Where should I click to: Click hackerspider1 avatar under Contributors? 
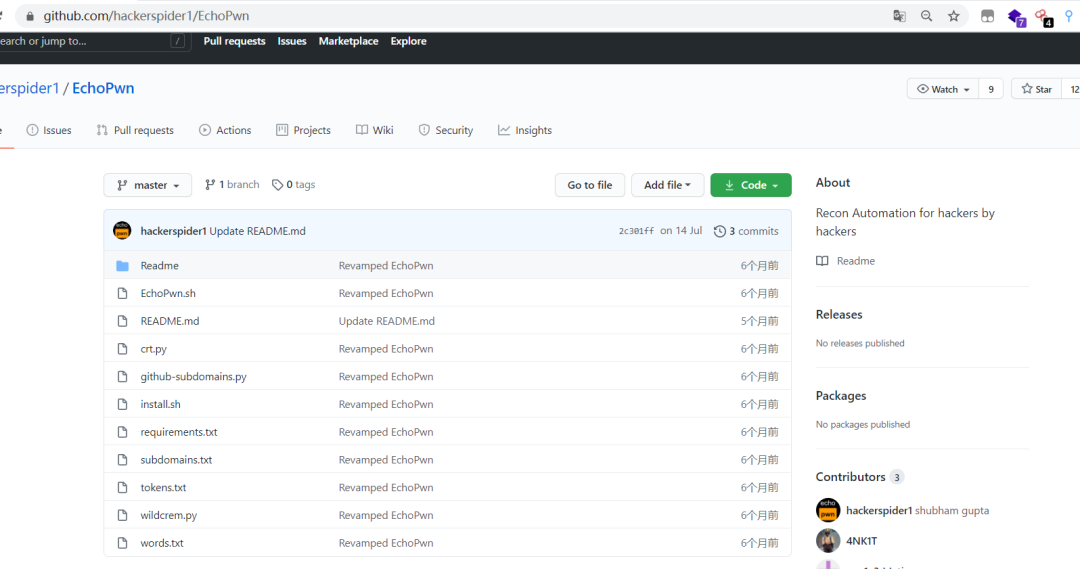(x=828, y=510)
